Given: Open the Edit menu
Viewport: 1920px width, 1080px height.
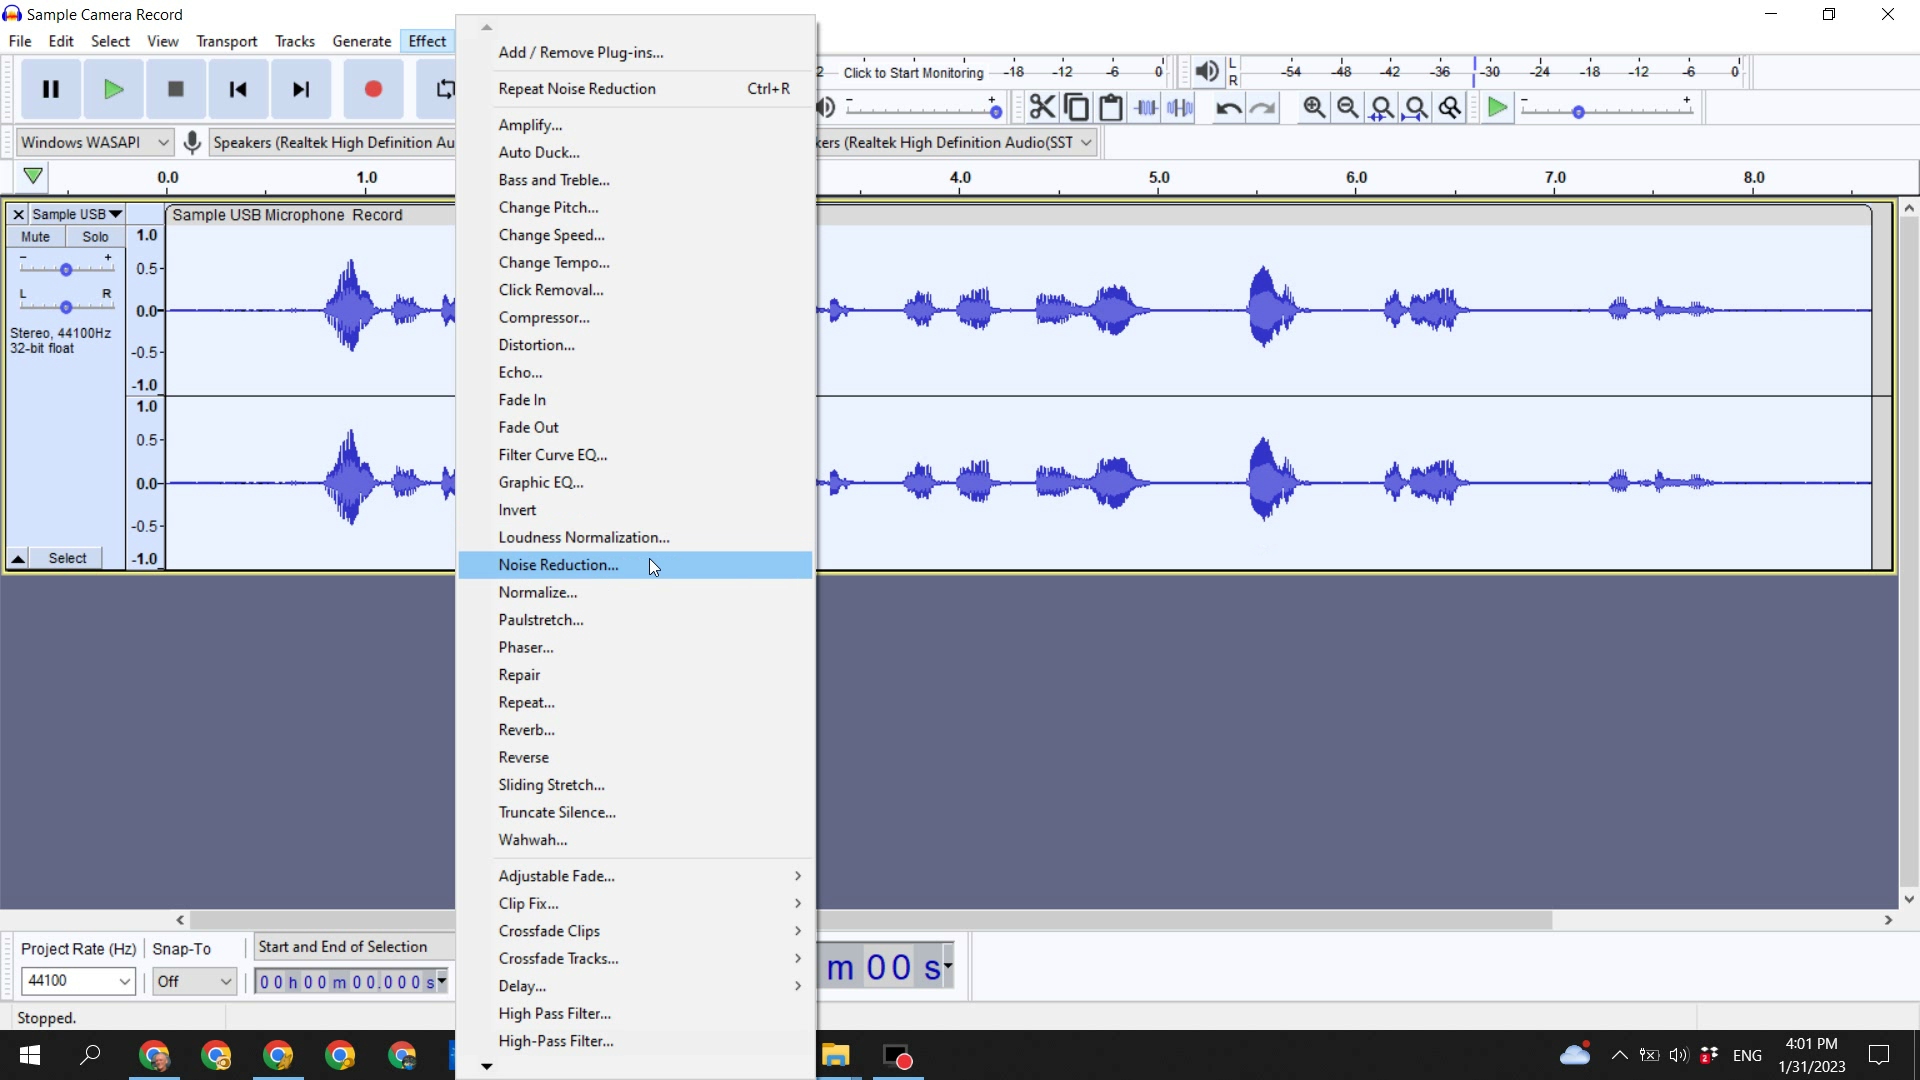Looking at the screenshot, I should 61,41.
